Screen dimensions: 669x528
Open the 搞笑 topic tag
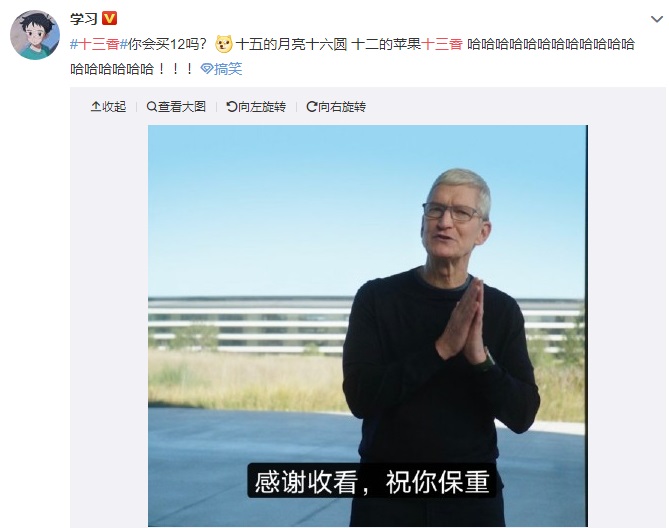(228, 69)
